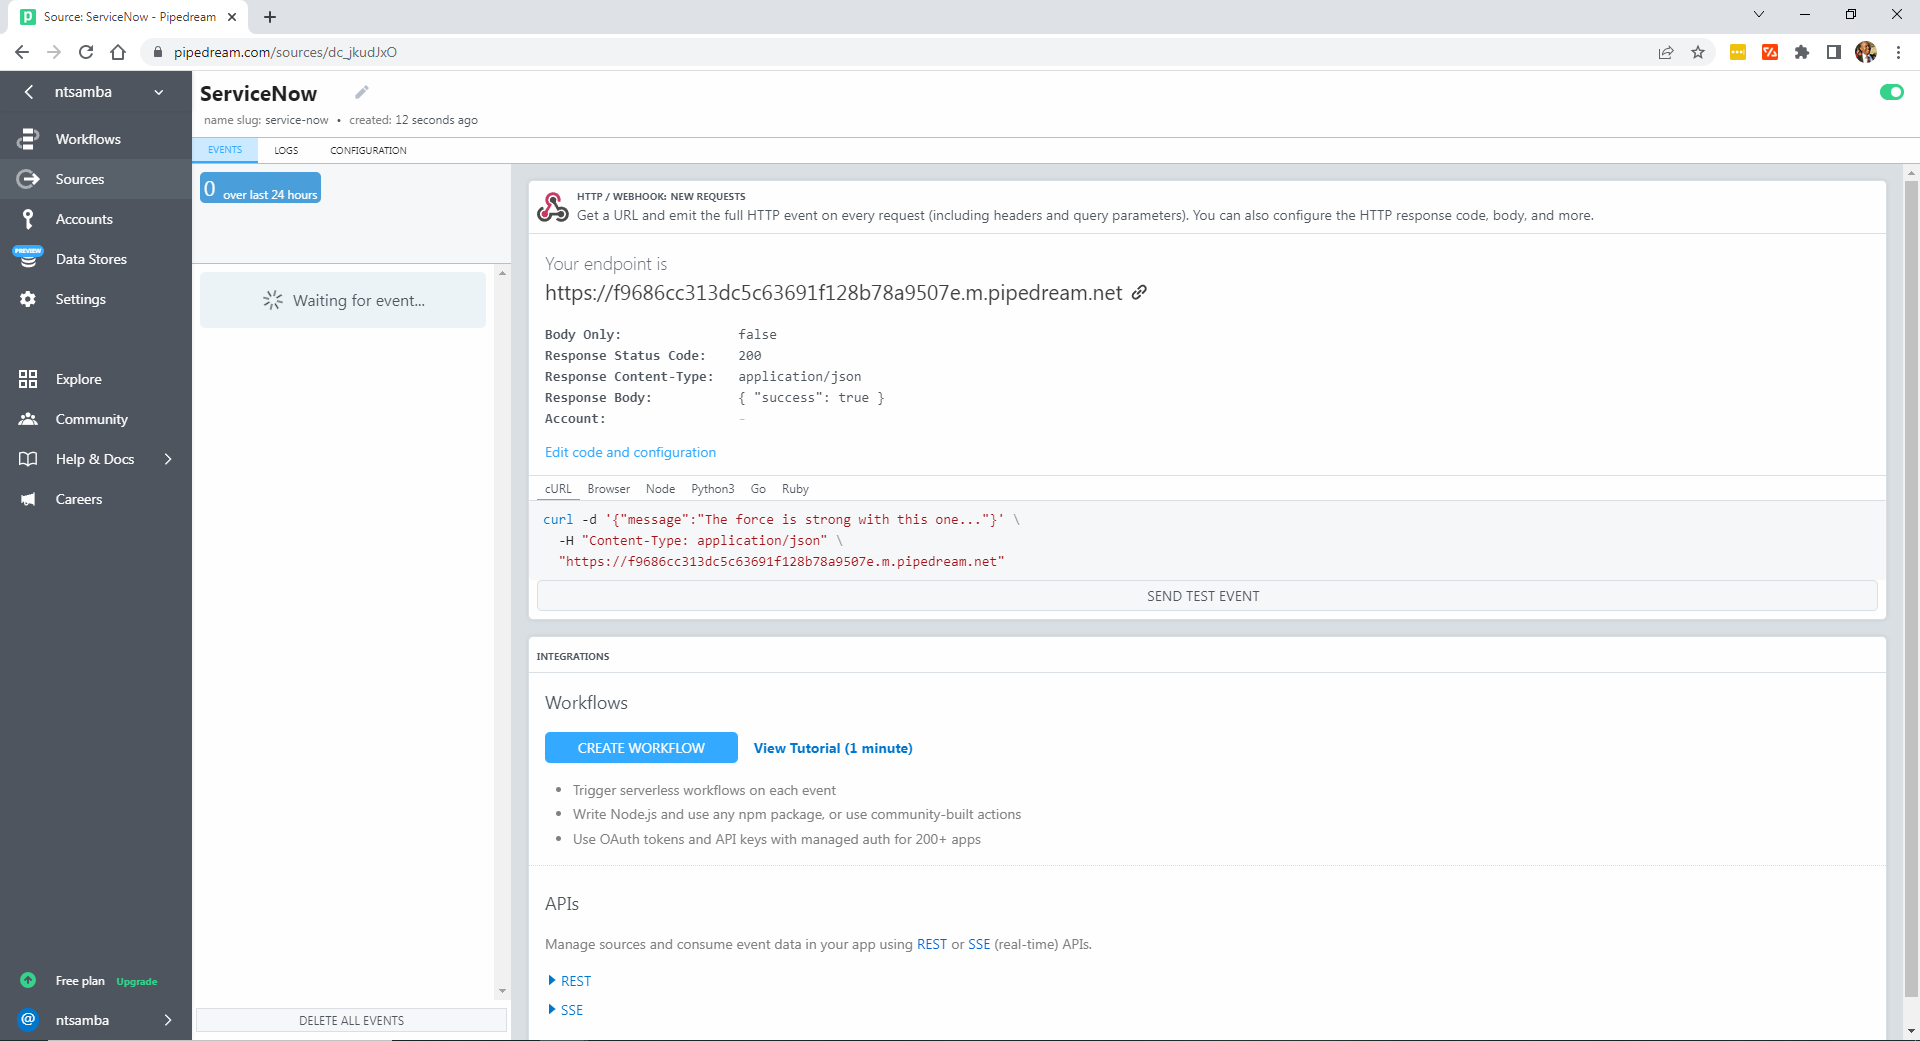Copy the endpoint URL using the link icon
The width and height of the screenshot is (1920, 1041).
pos(1139,293)
